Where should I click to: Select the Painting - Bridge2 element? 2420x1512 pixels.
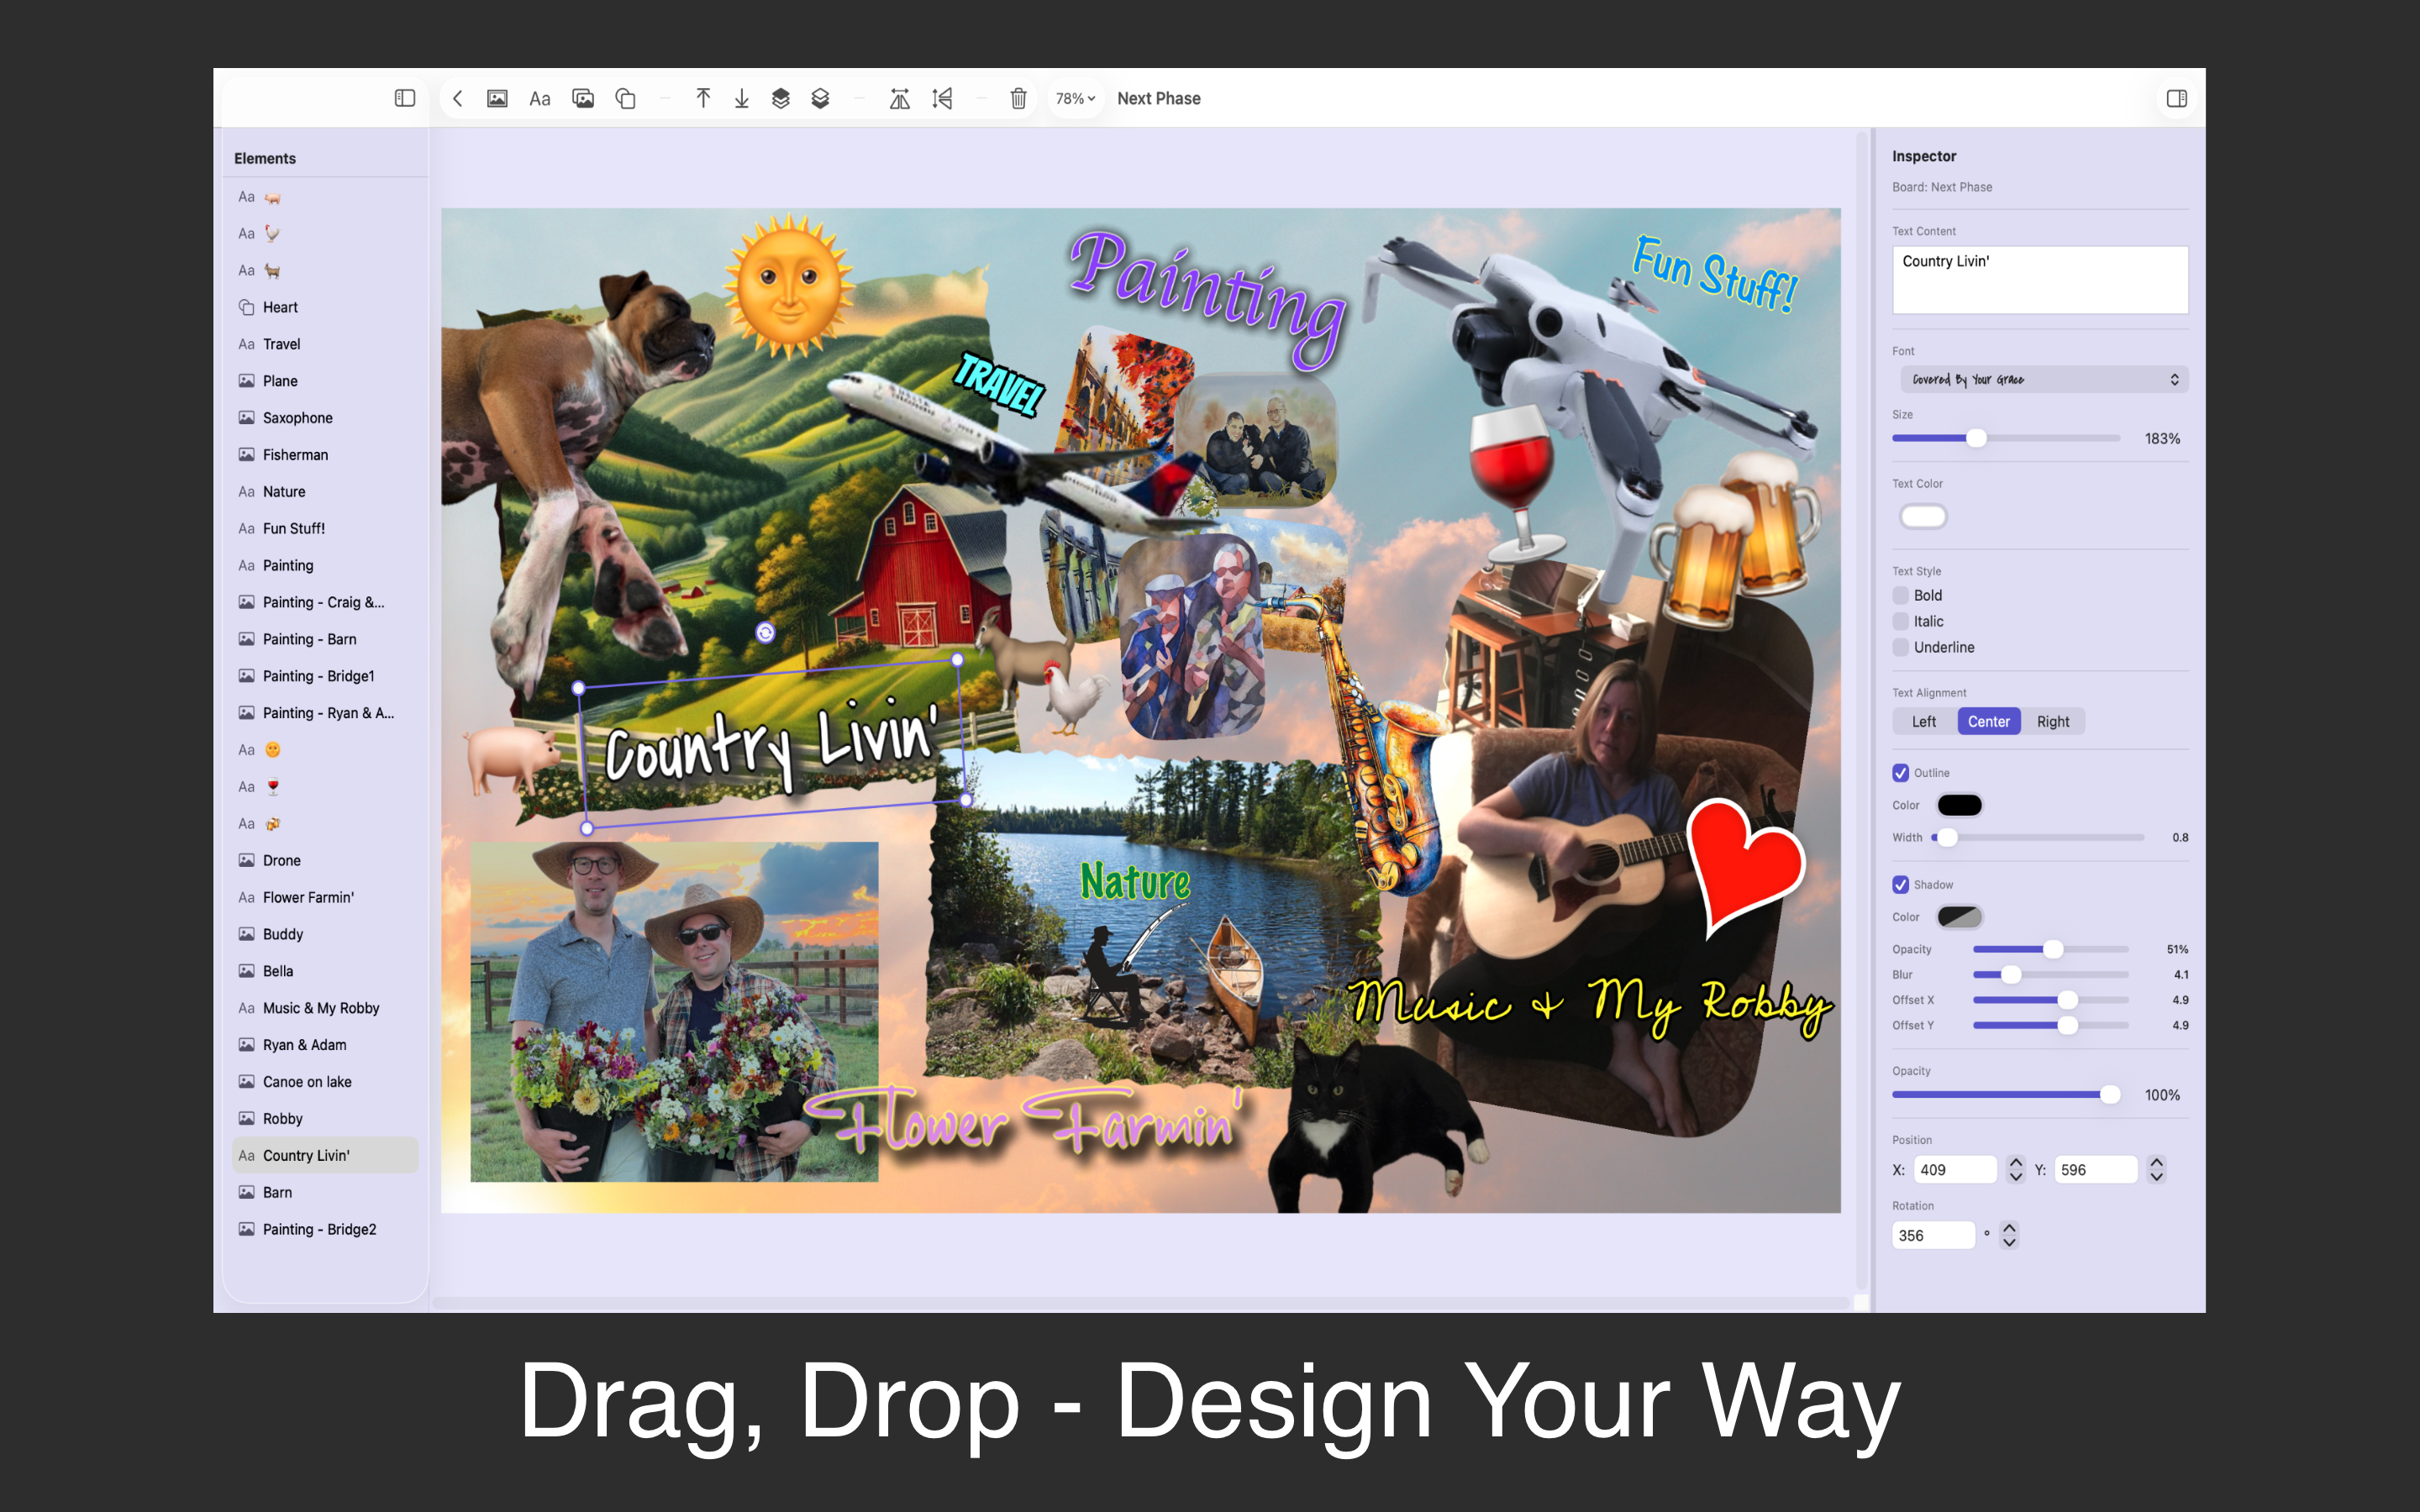pyautogui.click(x=325, y=1229)
